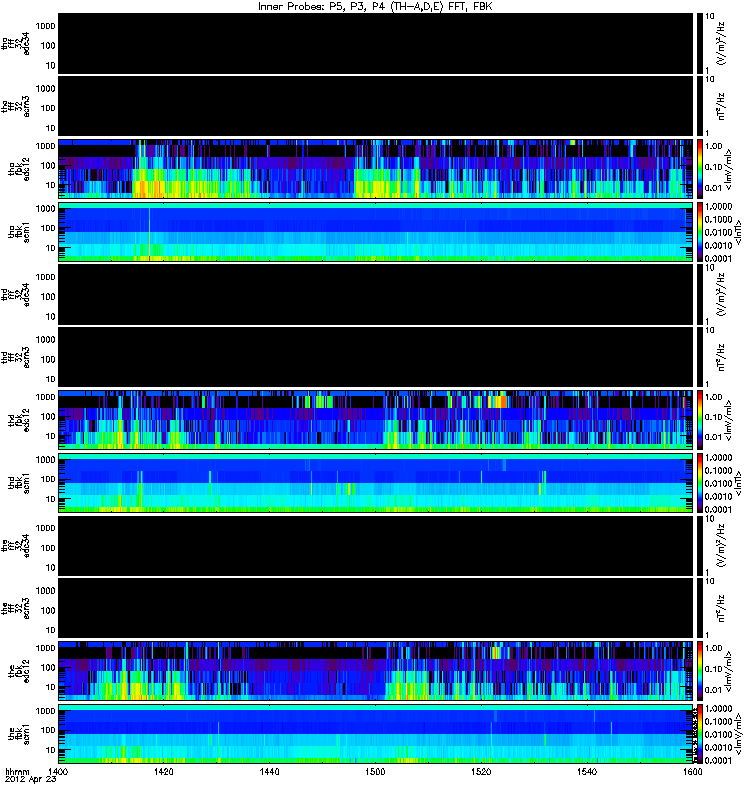The height and width of the screenshot is (800, 750).
Task: Select the tha fbk edc12 spectrogram panel
Action: pos(376,171)
